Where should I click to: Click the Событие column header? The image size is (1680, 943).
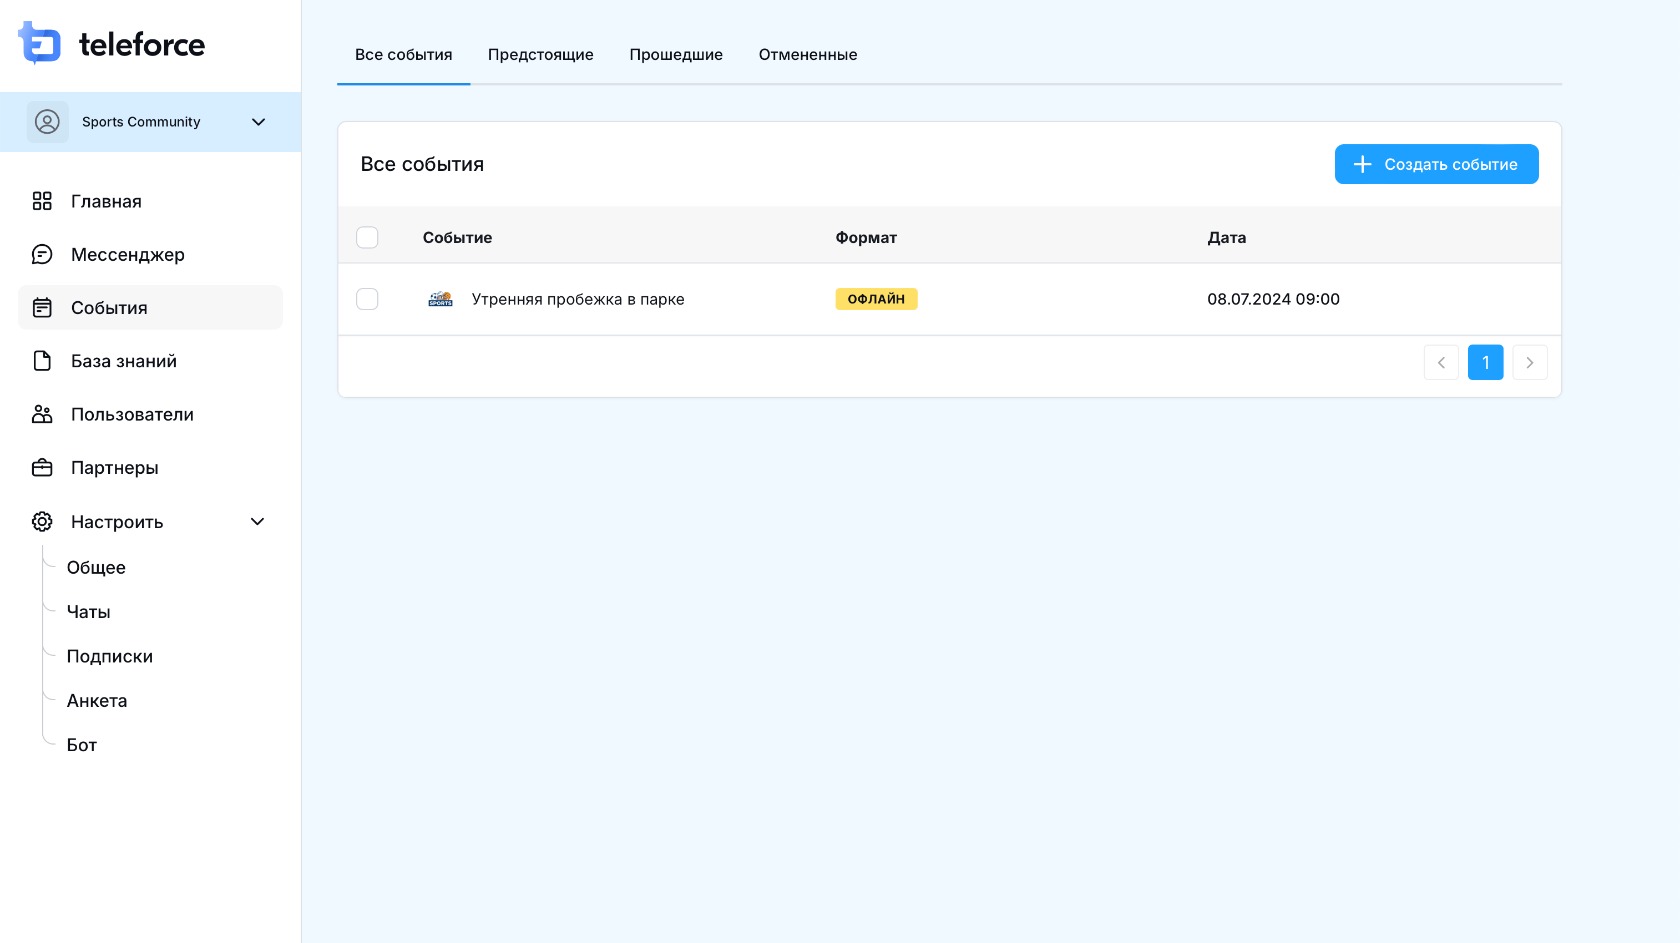(x=457, y=238)
